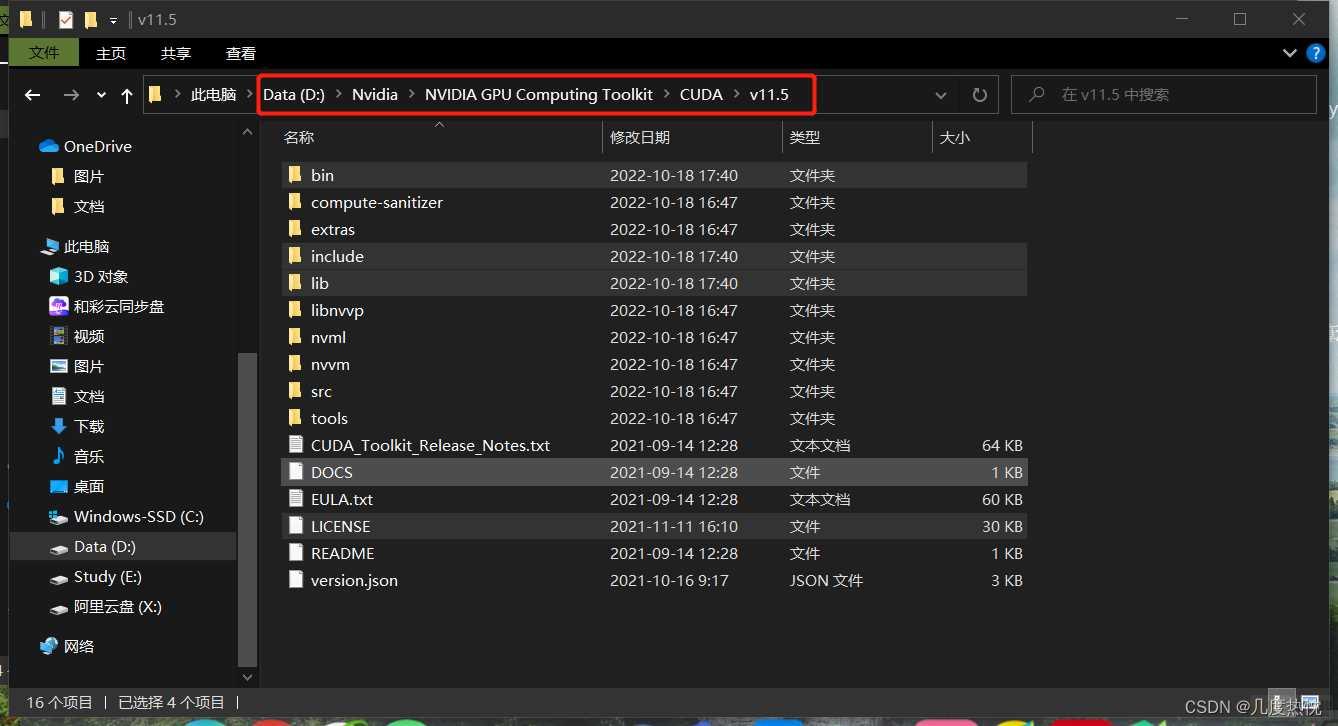Click the extras folder icon

coord(295,229)
